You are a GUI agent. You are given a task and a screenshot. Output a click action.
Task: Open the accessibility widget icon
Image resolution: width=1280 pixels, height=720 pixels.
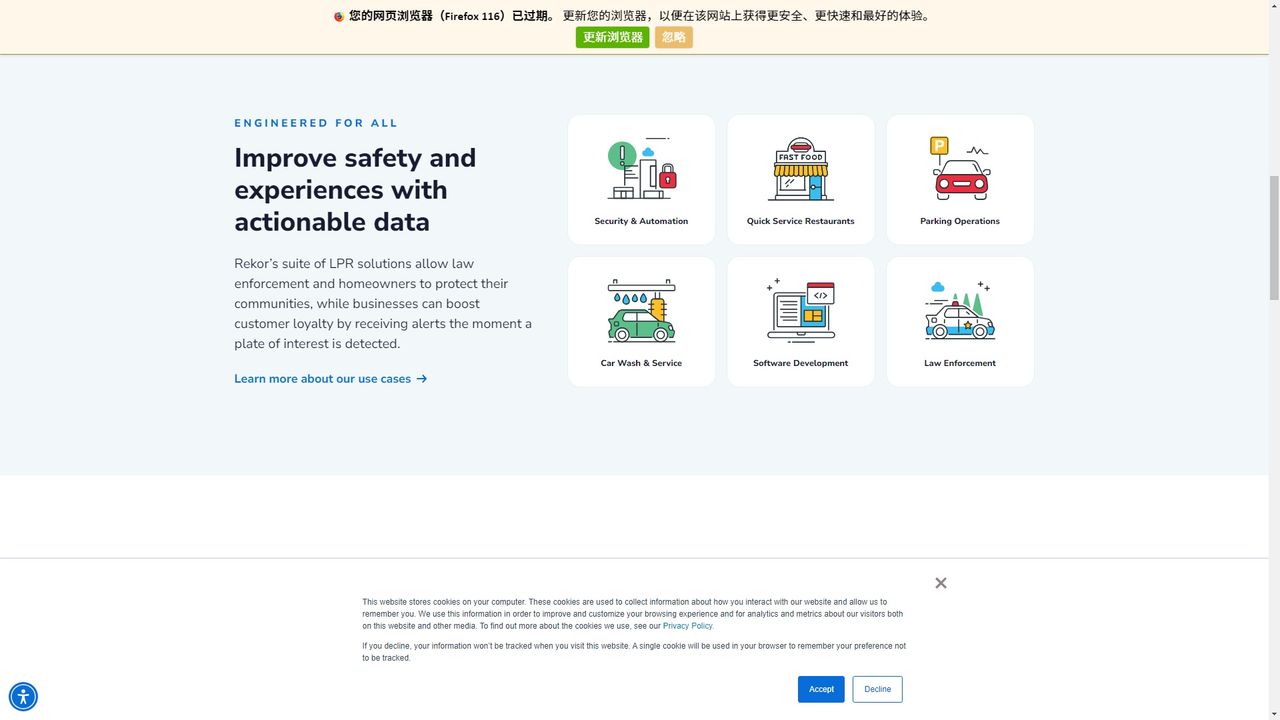23,696
